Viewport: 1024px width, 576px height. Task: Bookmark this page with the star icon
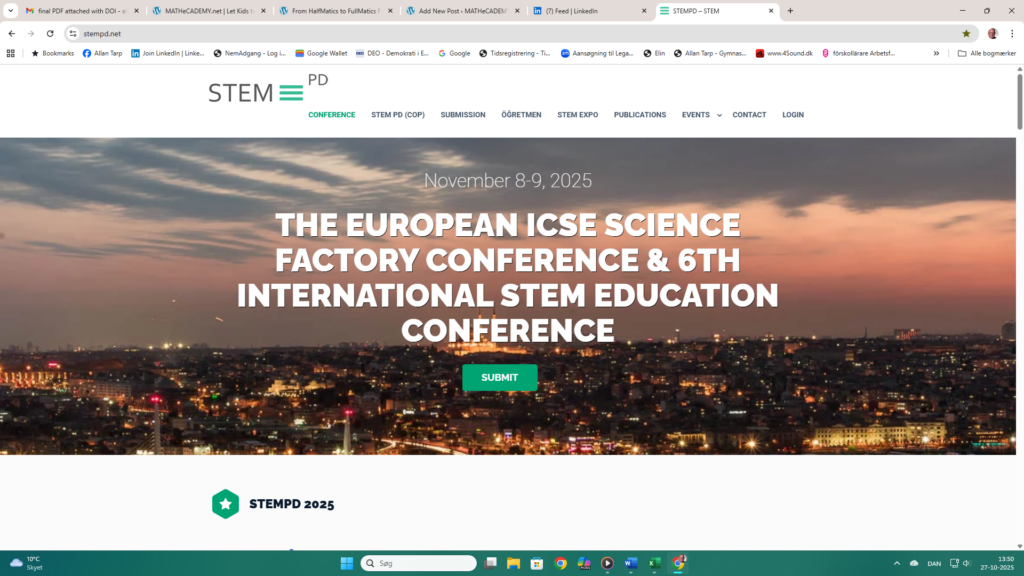pyautogui.click(x=966, y=33)
